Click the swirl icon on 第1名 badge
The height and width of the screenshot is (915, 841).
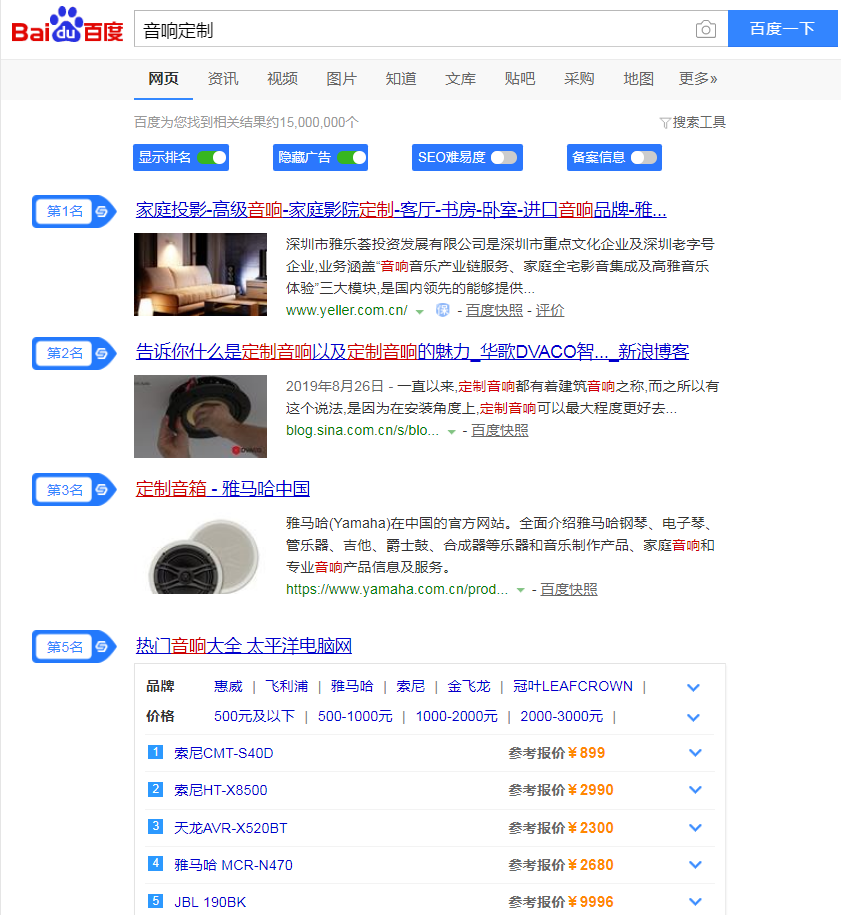point(102,211)
